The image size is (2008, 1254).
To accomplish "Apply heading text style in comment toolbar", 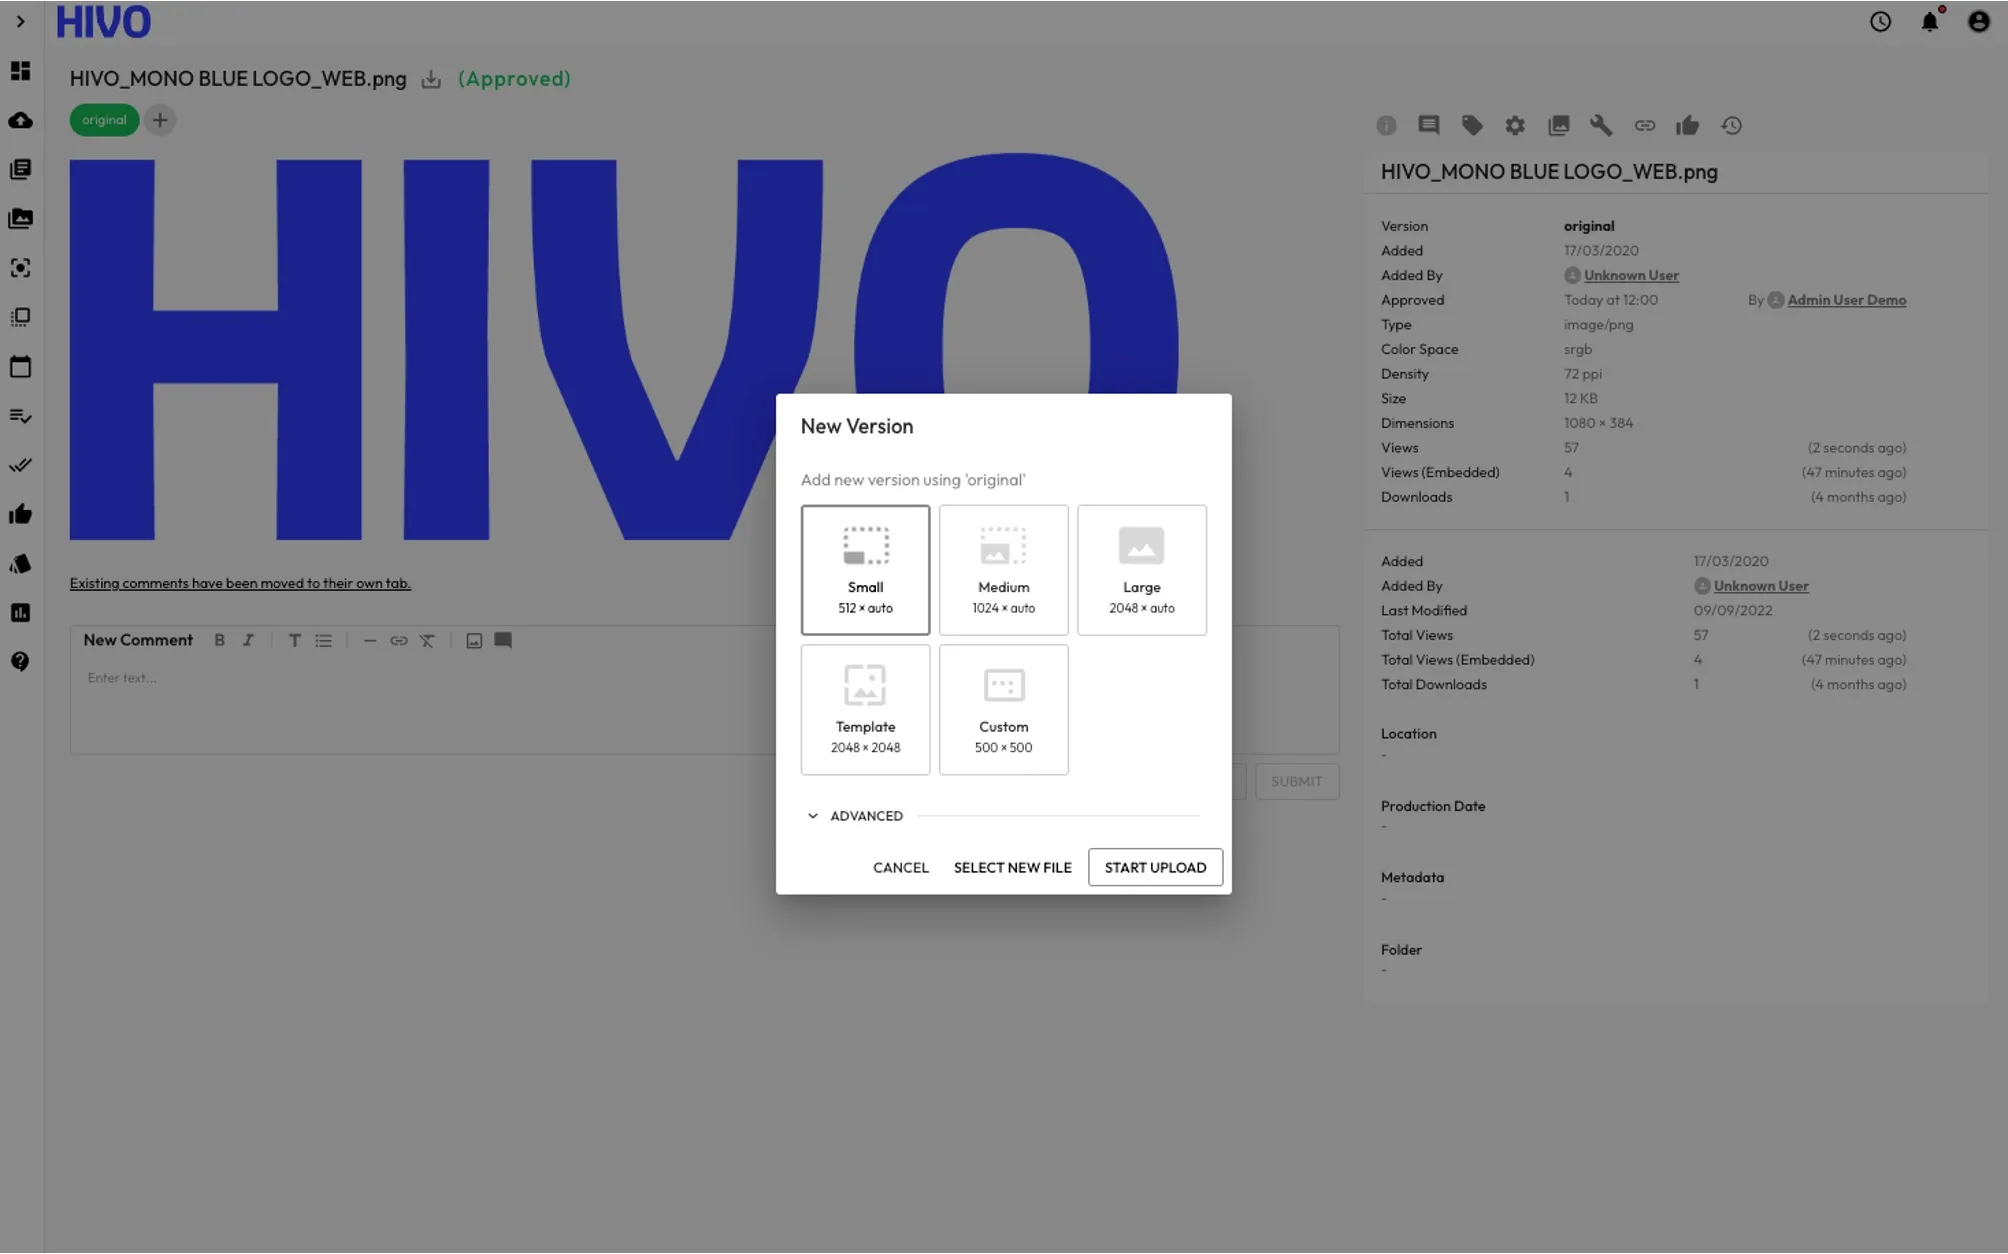I will click(x=295, y=641).
